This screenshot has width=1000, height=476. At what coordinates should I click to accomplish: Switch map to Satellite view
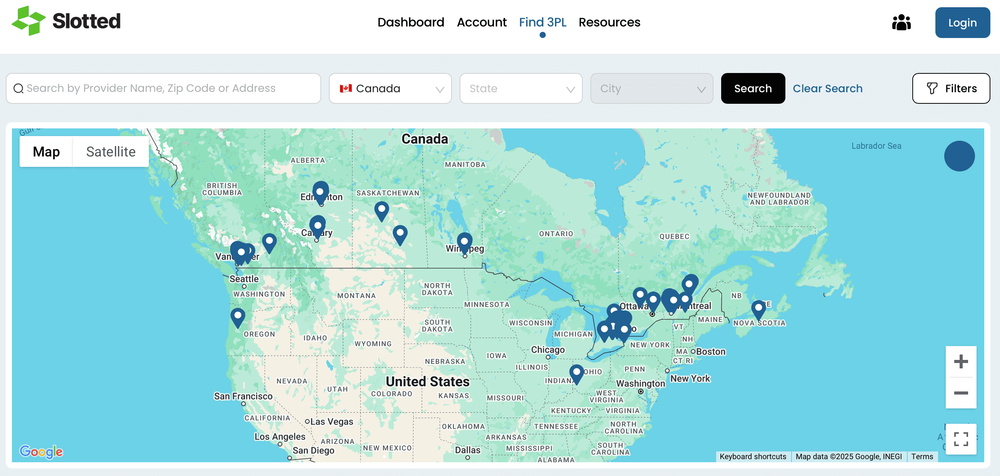[110, 152]
